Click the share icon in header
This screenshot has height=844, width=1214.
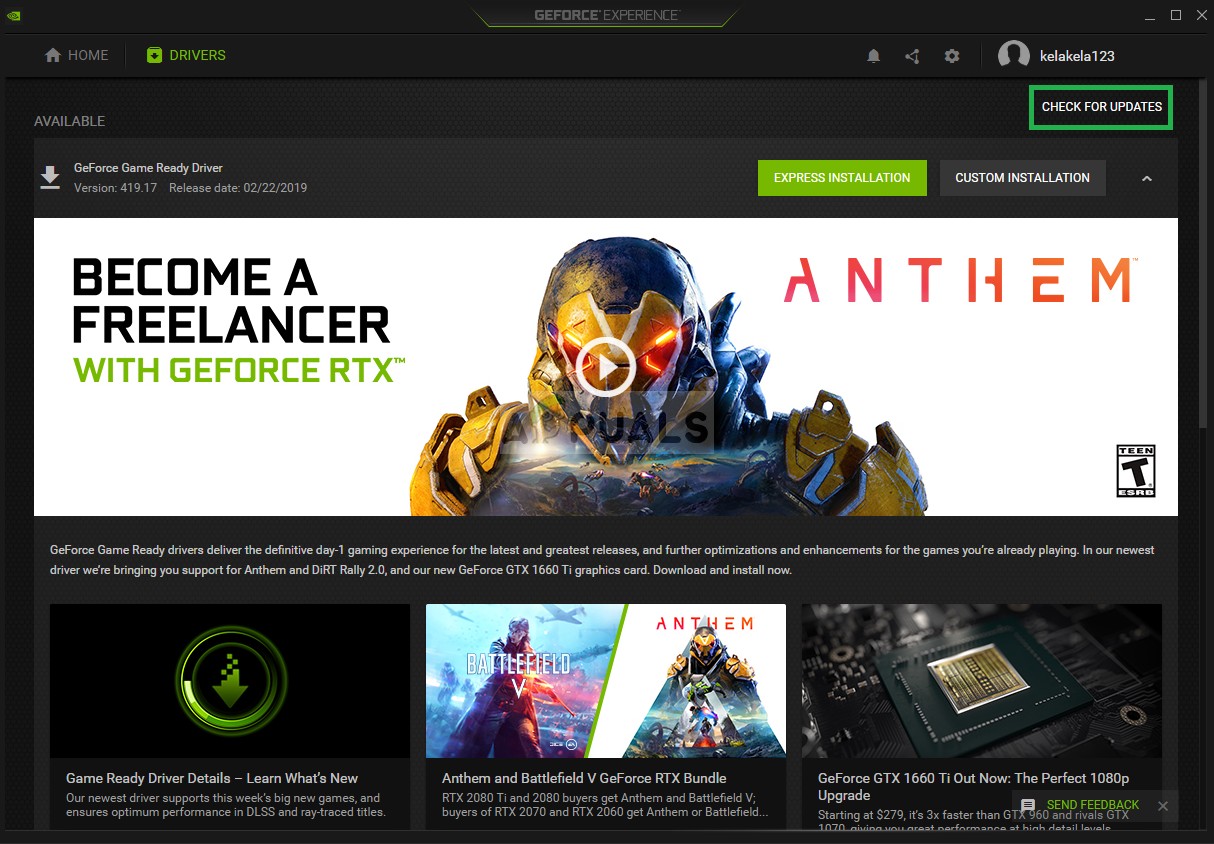[x=912, y=56]
